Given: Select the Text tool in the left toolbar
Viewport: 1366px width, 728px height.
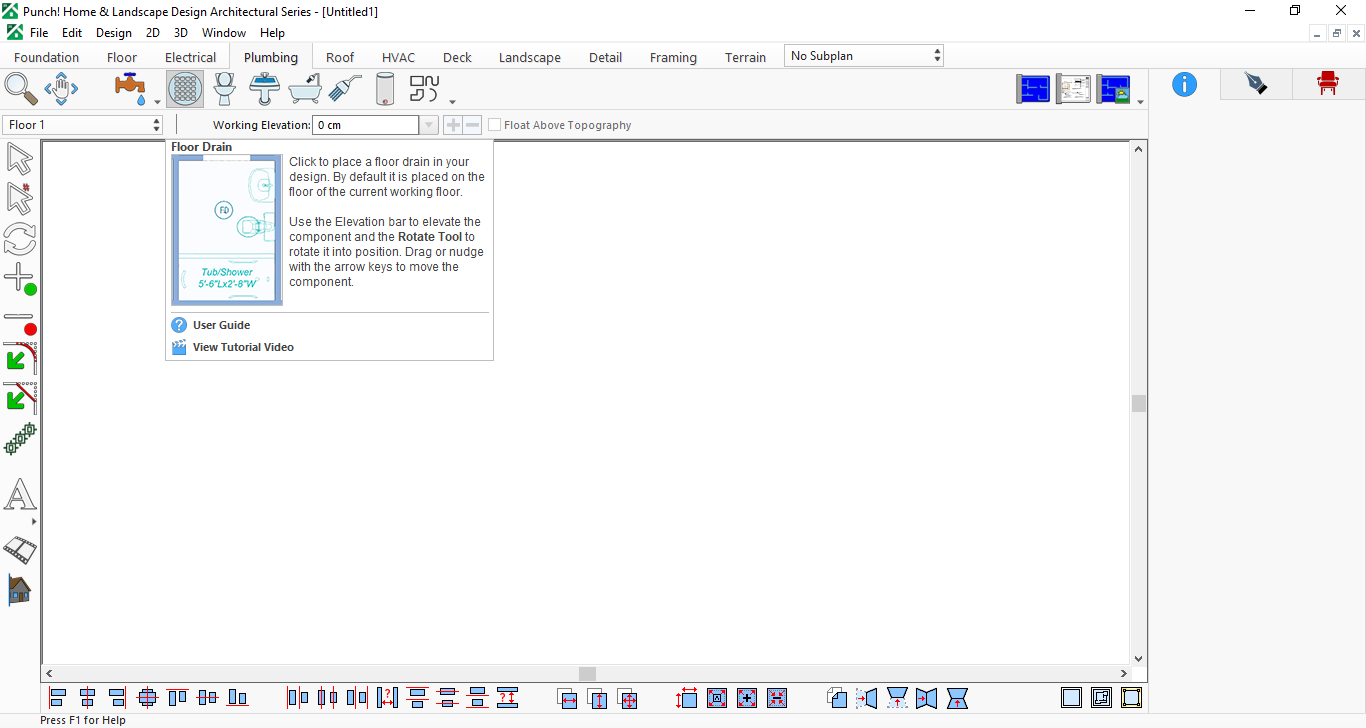Looking at the screenshot, I should pos(20,495).
